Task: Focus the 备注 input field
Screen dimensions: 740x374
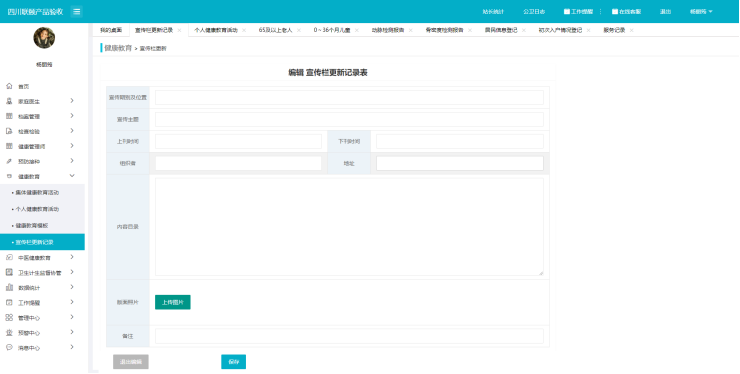Action: pos(349,336)
